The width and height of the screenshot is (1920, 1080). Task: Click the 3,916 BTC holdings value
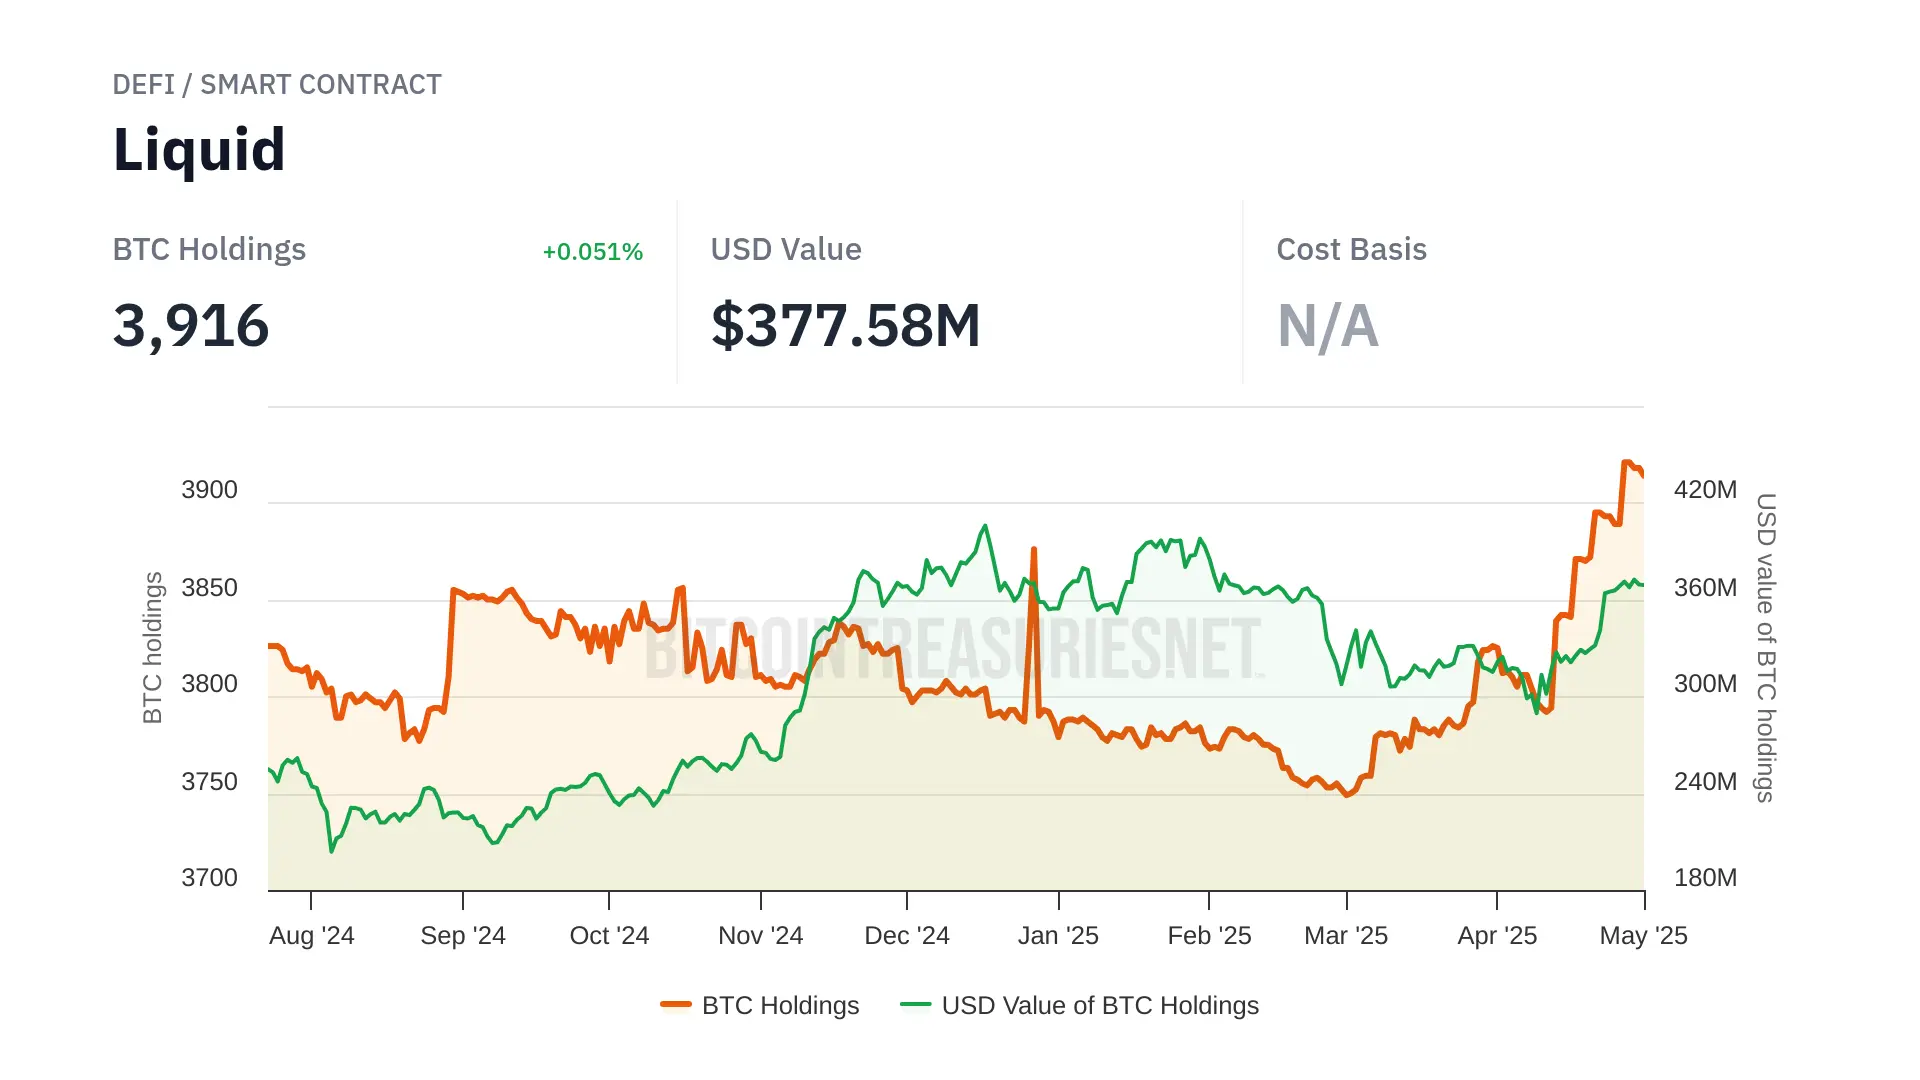[191, 326]
